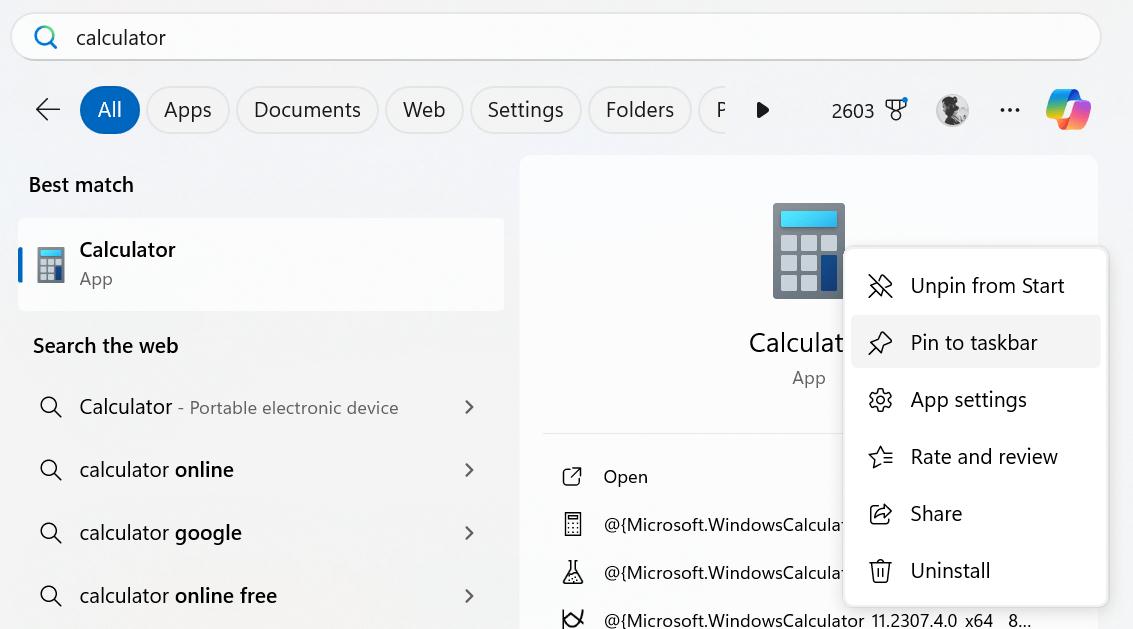Switch to the Documents filter tab

click(307, 110)
